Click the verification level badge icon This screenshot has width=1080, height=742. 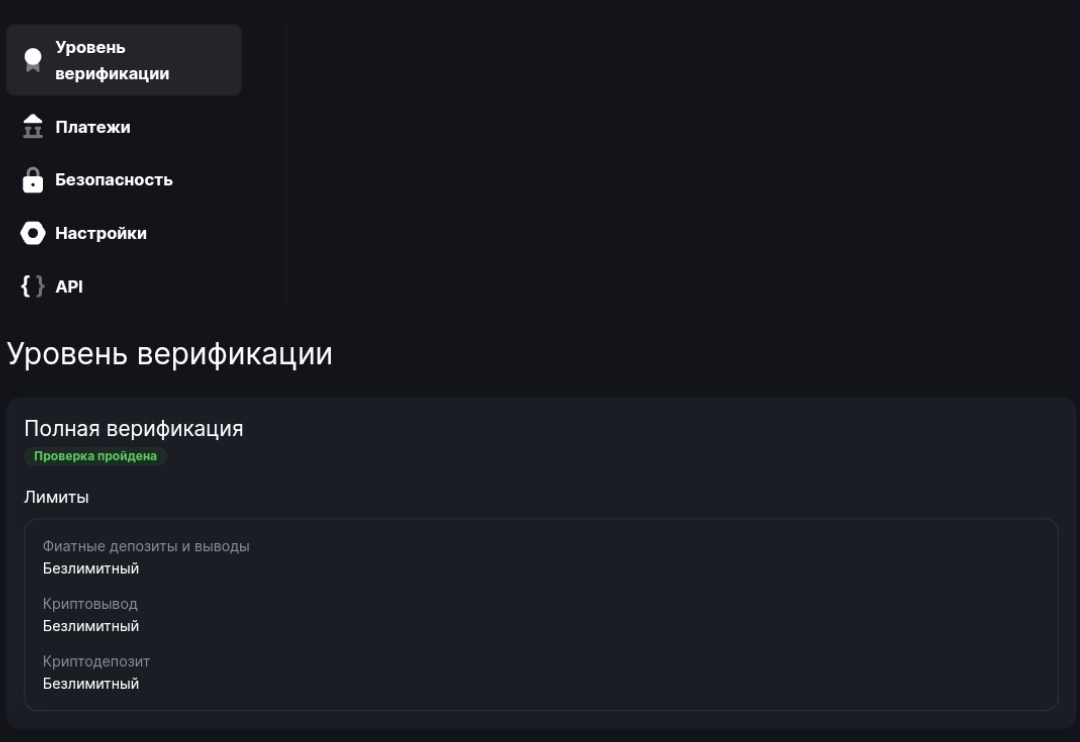point(33,60)
